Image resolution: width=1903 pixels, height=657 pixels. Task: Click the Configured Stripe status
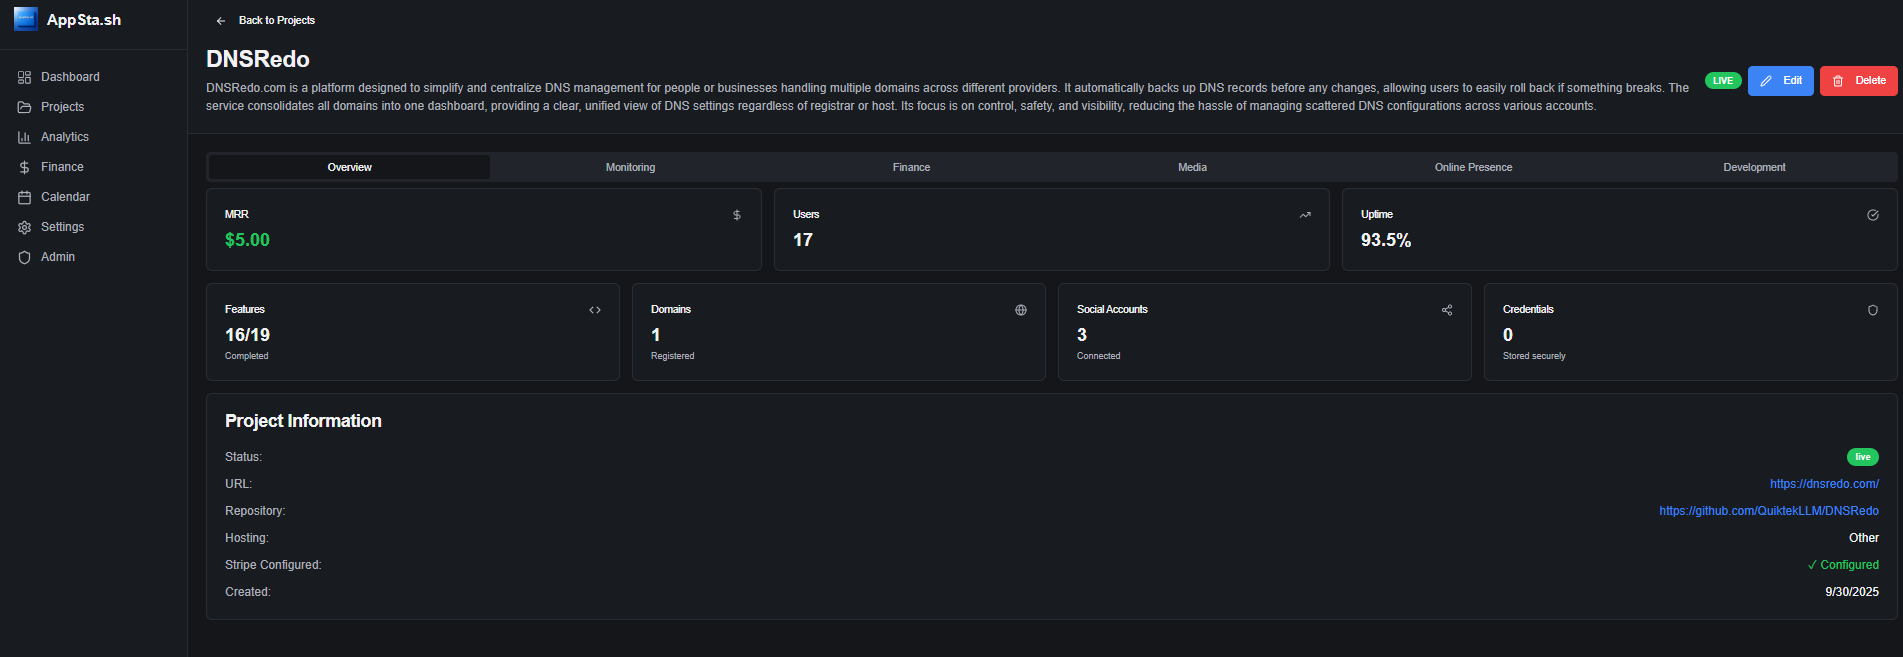[1843, 565]
